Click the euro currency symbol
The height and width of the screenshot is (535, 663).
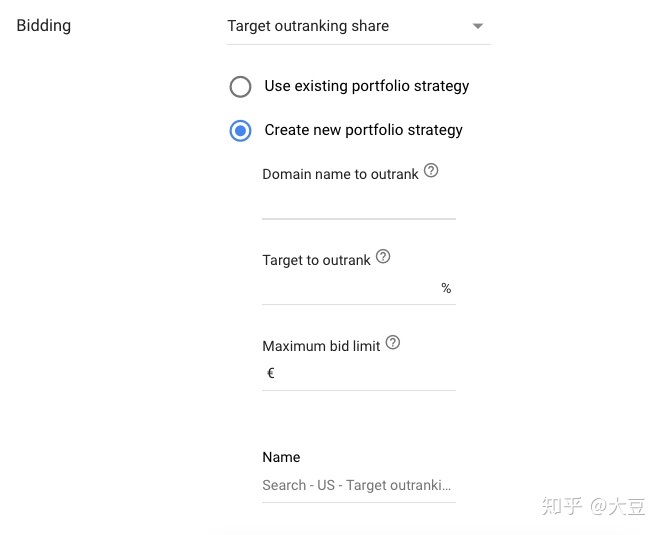tap(271, 373)
